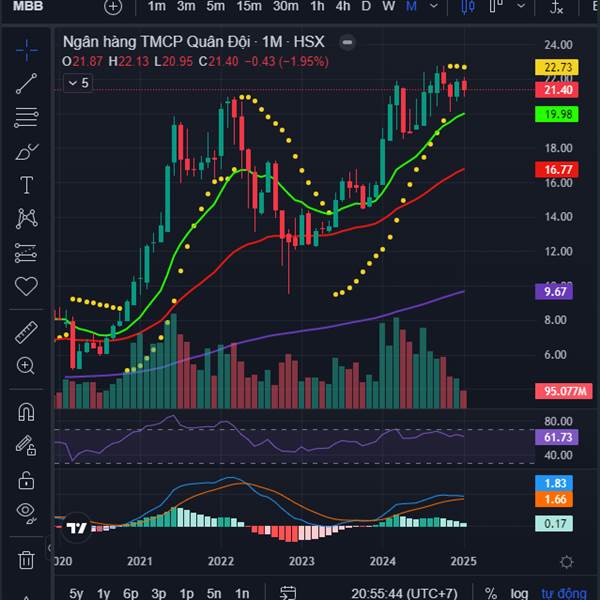Collapse the indicator legend showing 5

pos(78,83)
